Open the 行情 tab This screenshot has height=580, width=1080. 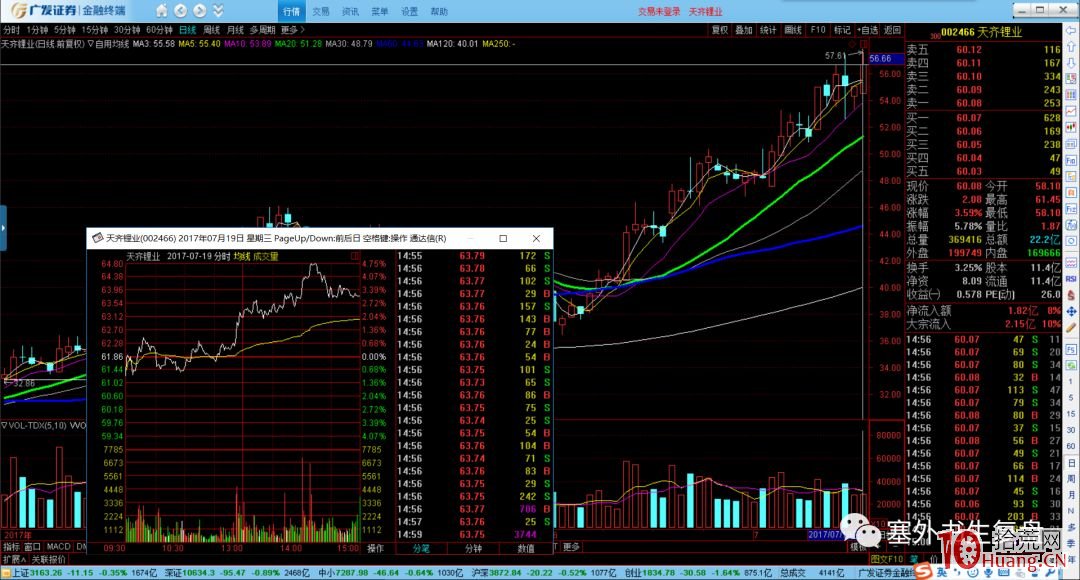(291, 11)
